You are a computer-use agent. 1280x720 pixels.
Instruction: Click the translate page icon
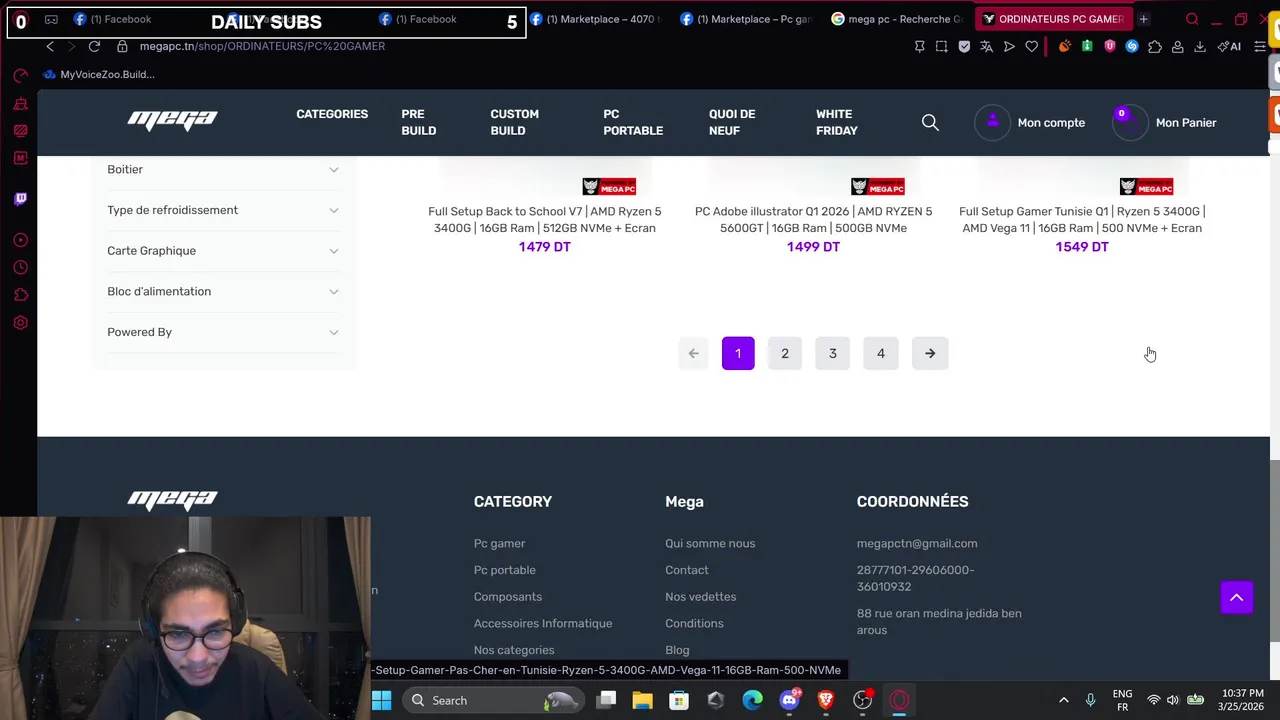coord(986,46)
